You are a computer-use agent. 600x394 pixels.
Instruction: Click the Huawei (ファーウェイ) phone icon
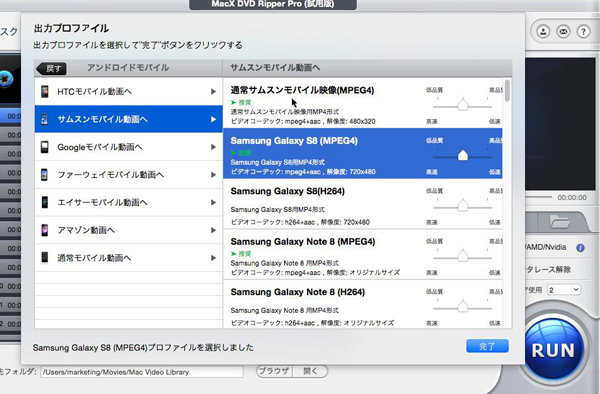[x=45, y=175]
